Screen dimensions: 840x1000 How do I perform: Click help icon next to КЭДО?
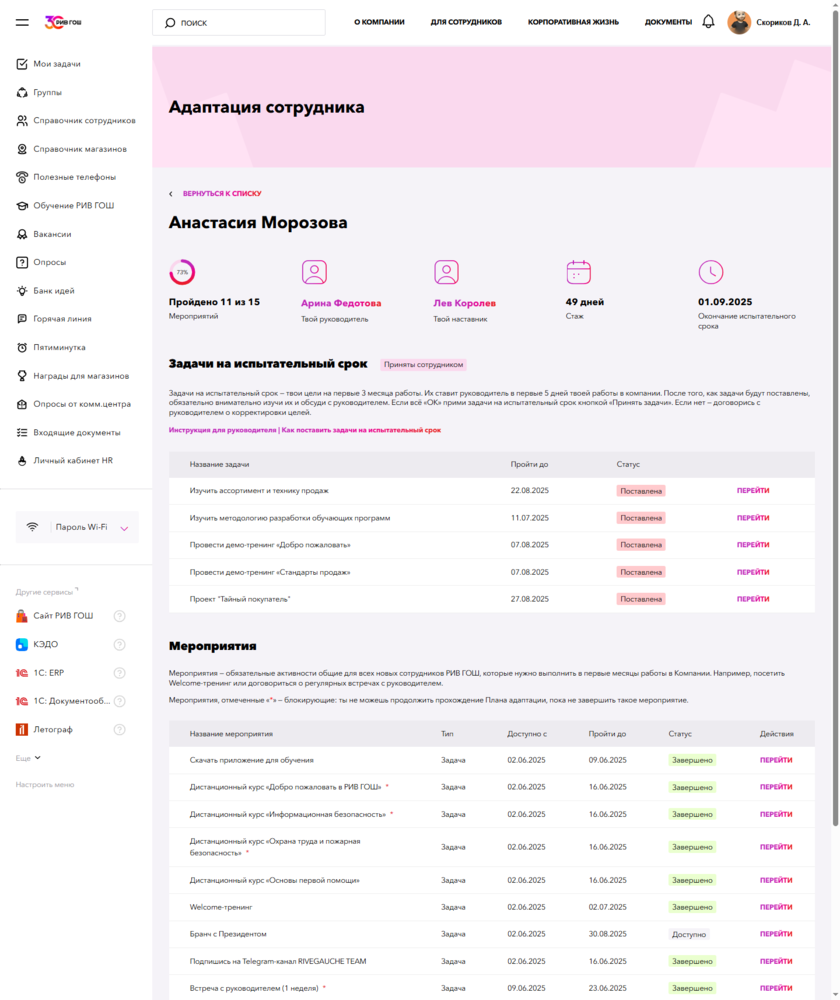pos(119,644)
